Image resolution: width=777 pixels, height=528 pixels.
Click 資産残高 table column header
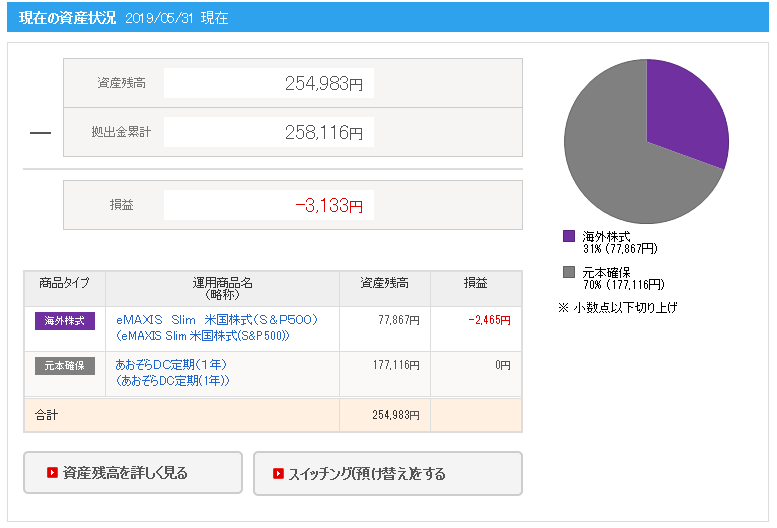[385, 283]
